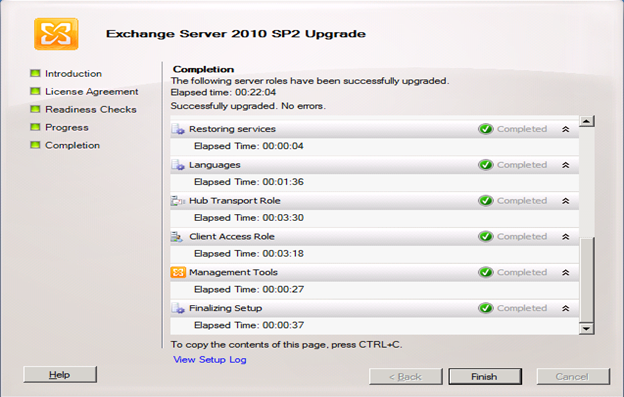Click 'Elapsed Time: 00:03:30' text

coord(249,218)
